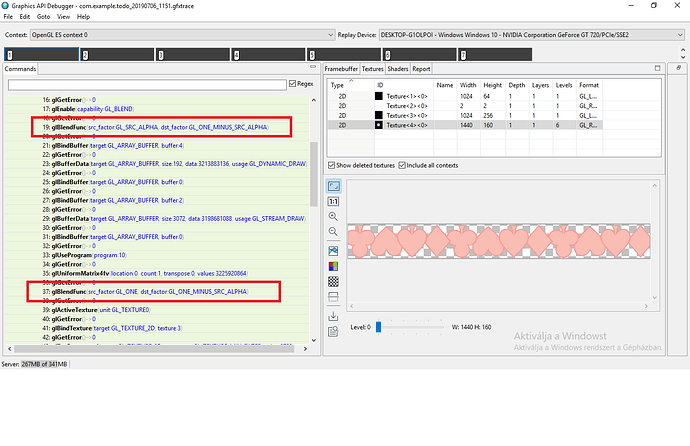The height and width of the screenshot is (446, 690).
Task: Uncheck Include all contexts checkbox
Action: pyautogui.click(x=403, y=165)
